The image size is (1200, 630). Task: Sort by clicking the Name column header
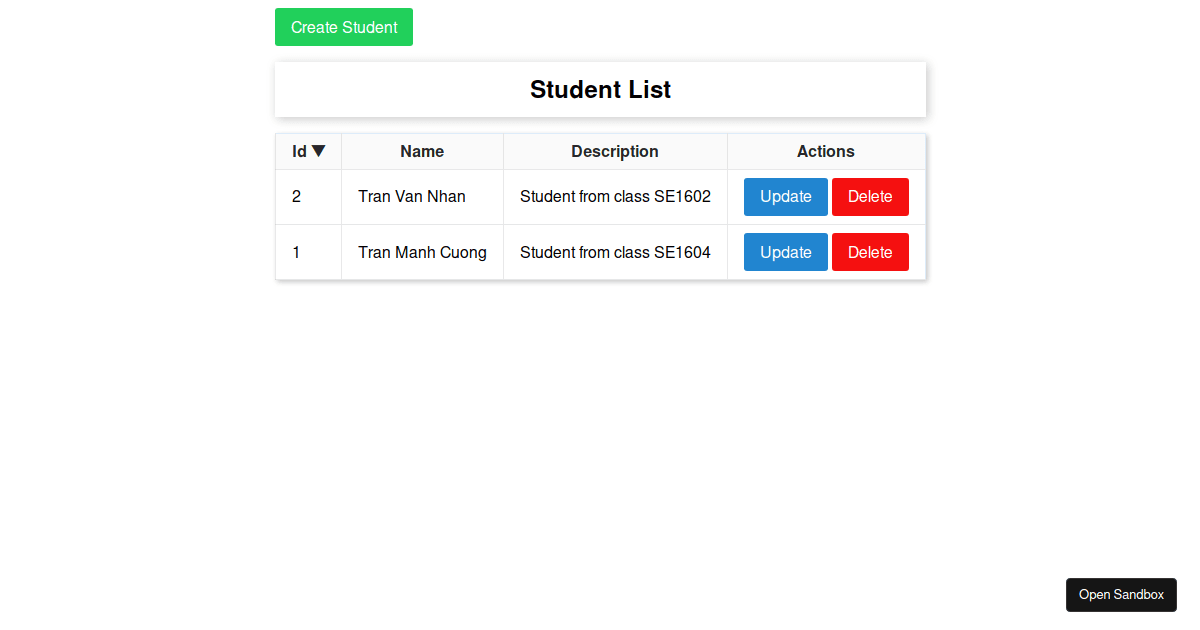[x=422, y=151]
